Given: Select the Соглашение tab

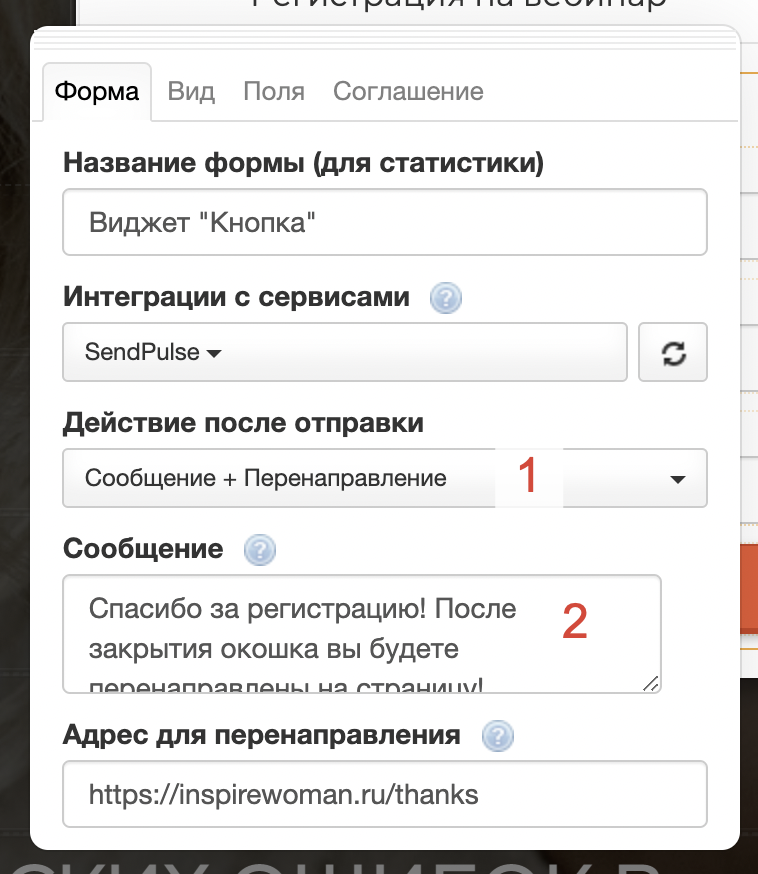Looking at the screenshot, I should pos(408,92).
